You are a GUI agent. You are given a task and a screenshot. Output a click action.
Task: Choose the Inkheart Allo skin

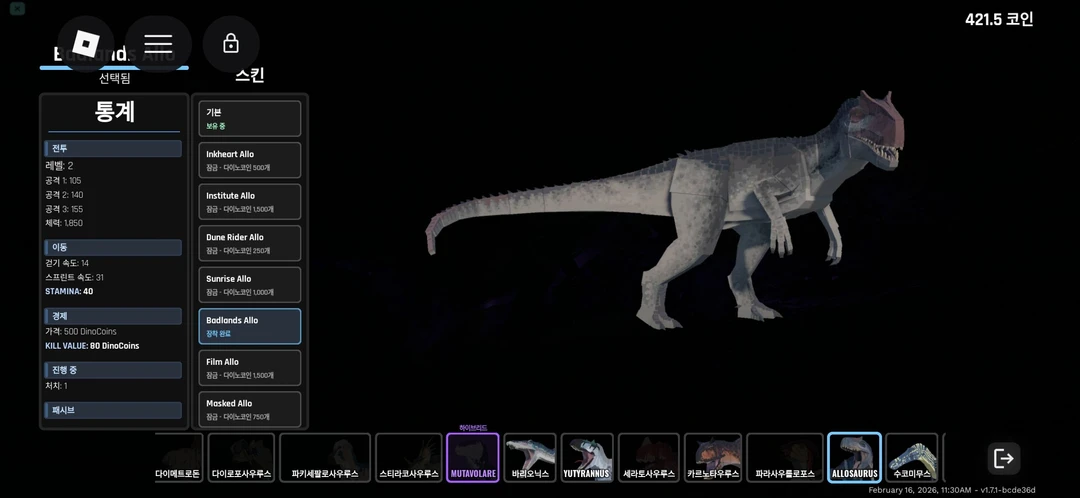250,160
